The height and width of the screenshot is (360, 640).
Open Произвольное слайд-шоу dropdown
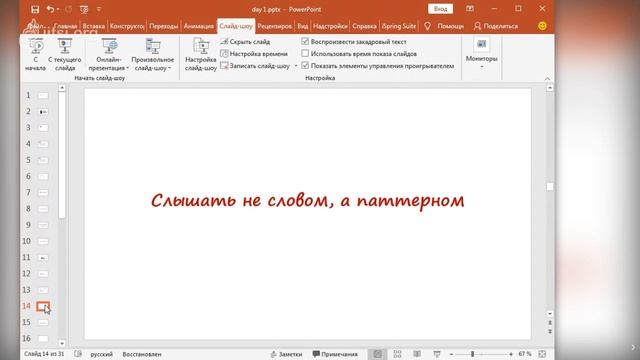pyautogui.click(x=153, y=54)
